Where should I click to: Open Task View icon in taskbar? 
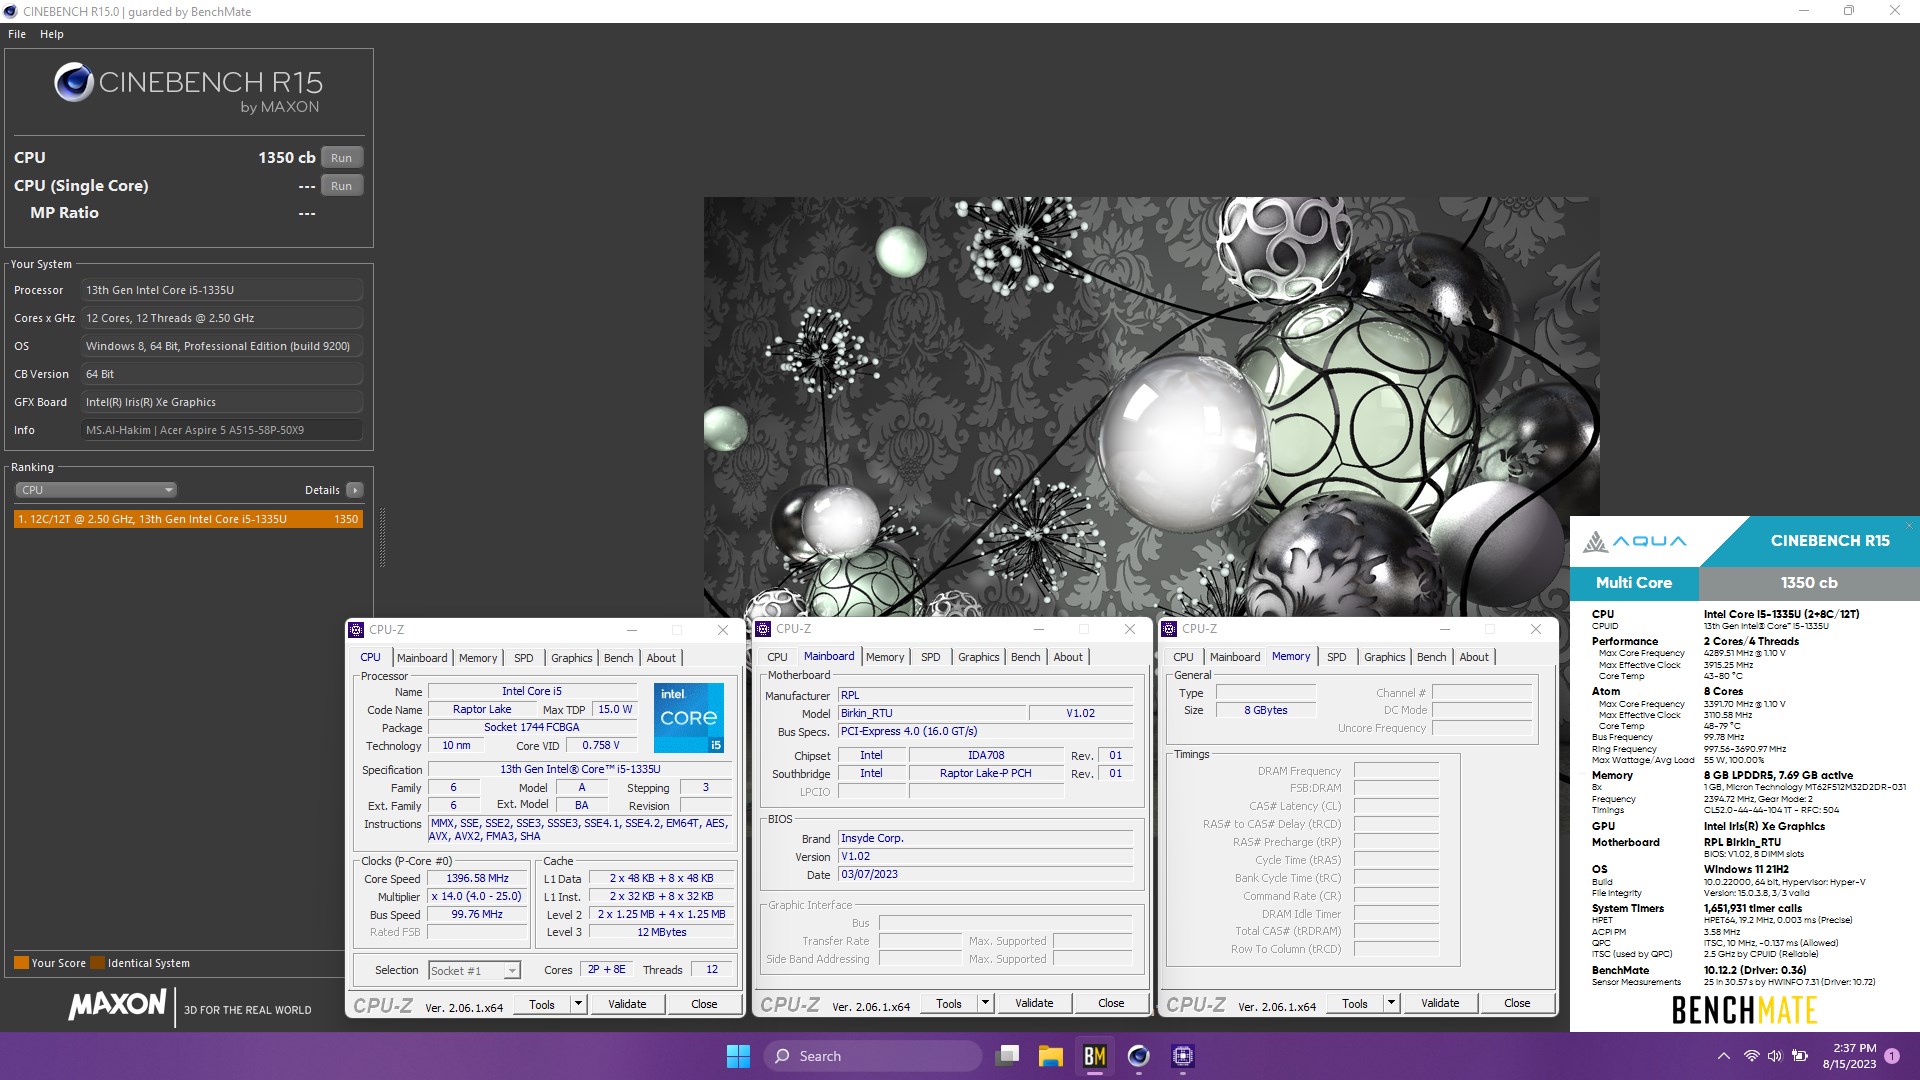(1007, 1056)
